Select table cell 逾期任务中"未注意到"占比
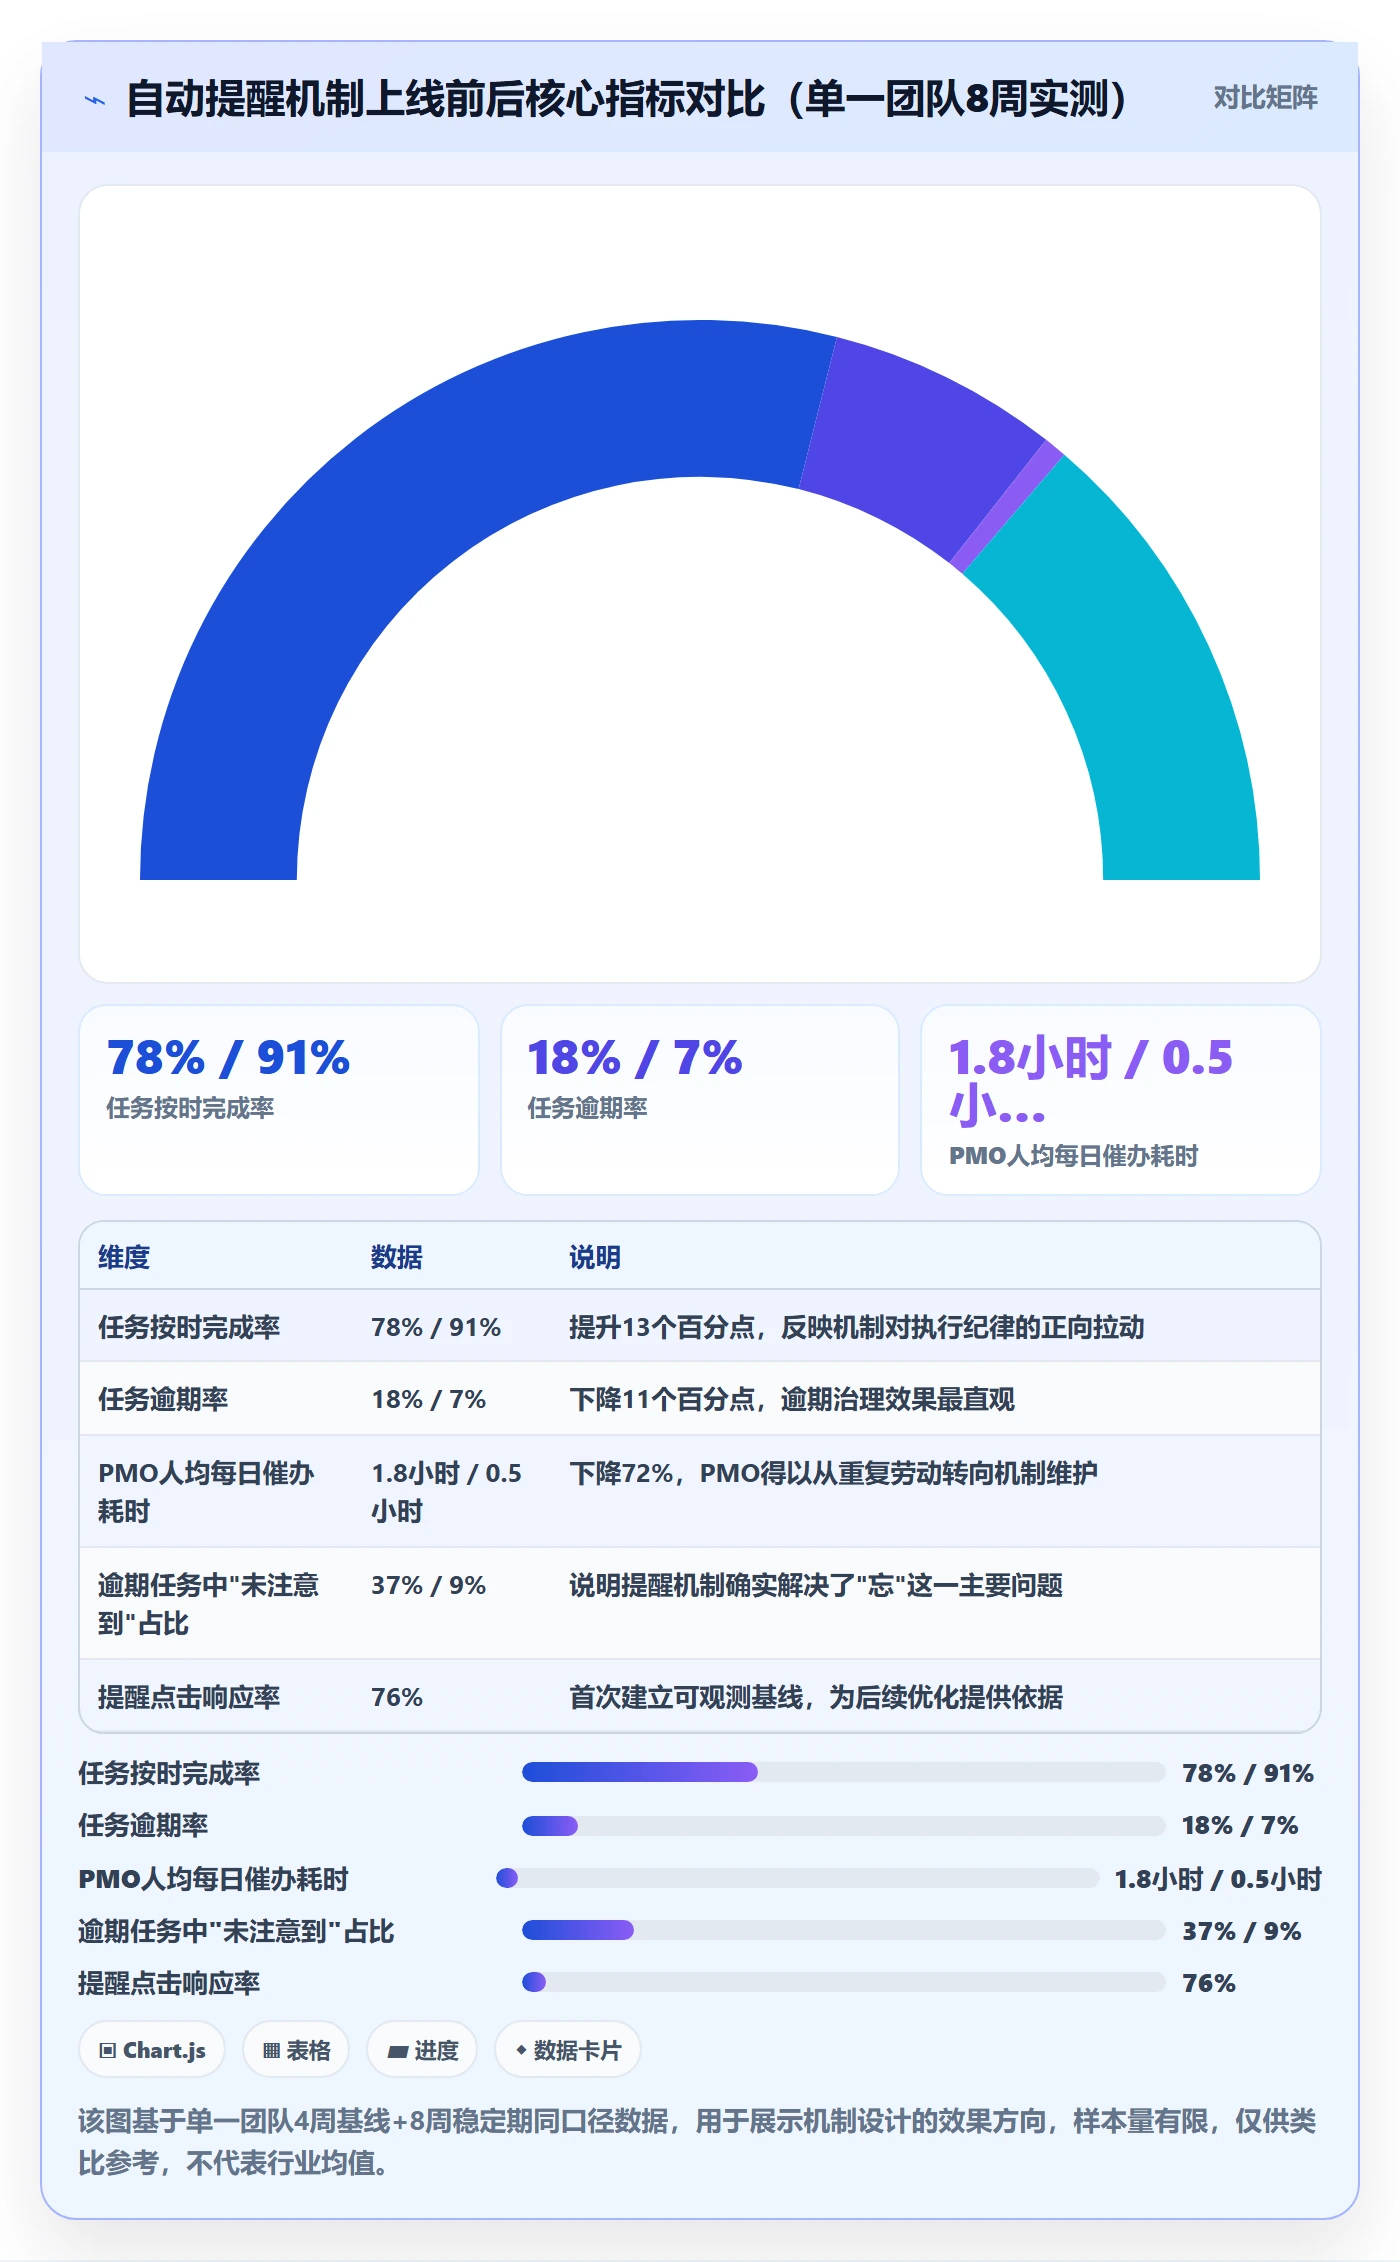The width and height of the screenshot is (1400, 2262). tap(208, 1604)
